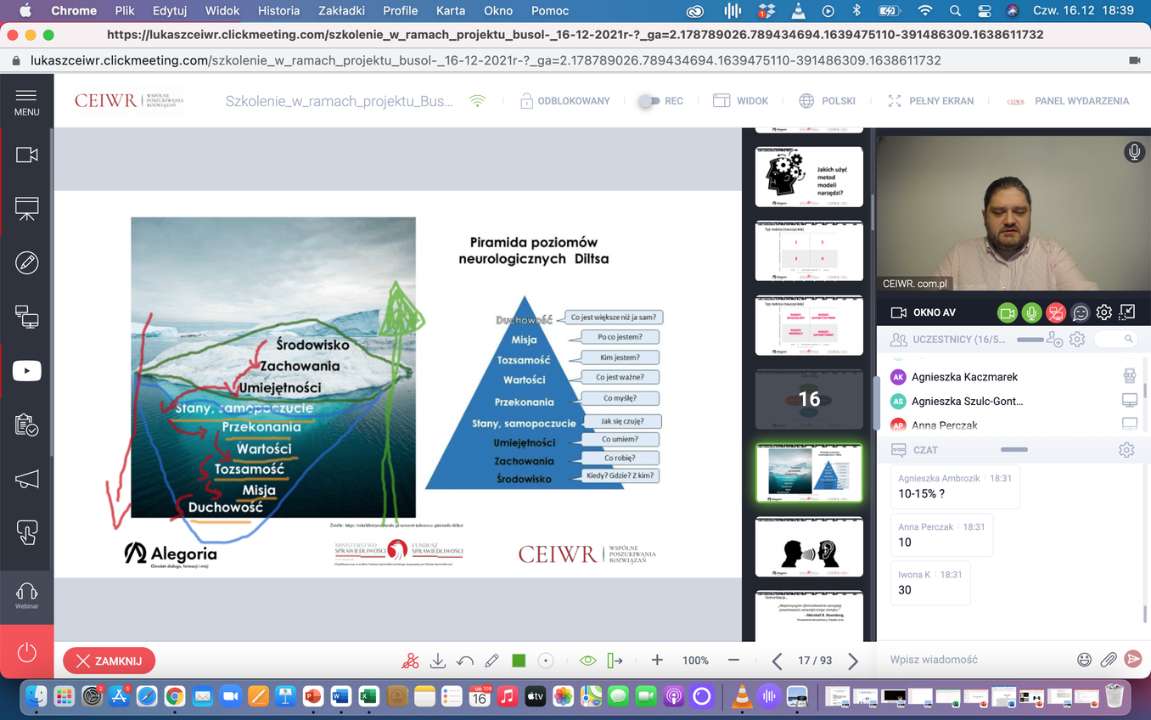Click the chat message input field
The image size is (1151, 720).
click(x=975, y=660)
